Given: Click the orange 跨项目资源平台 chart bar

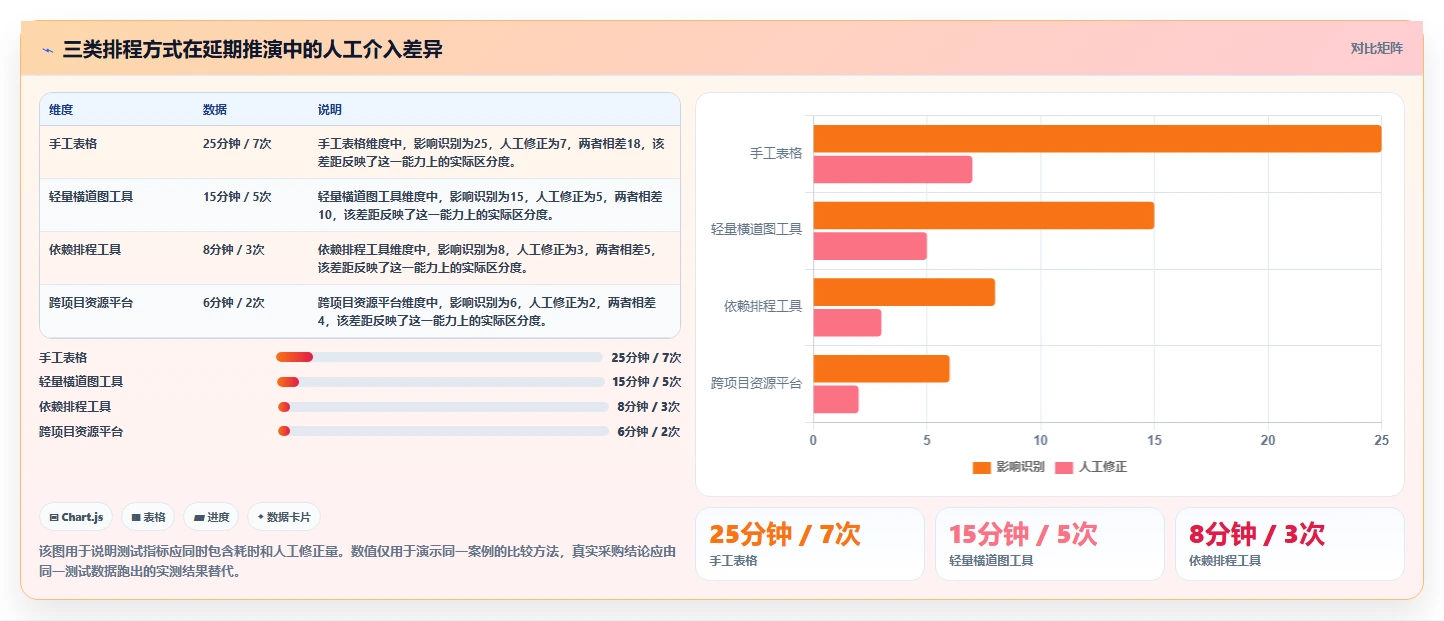Looking at the screenshot, I should click(x=881, y=368).
